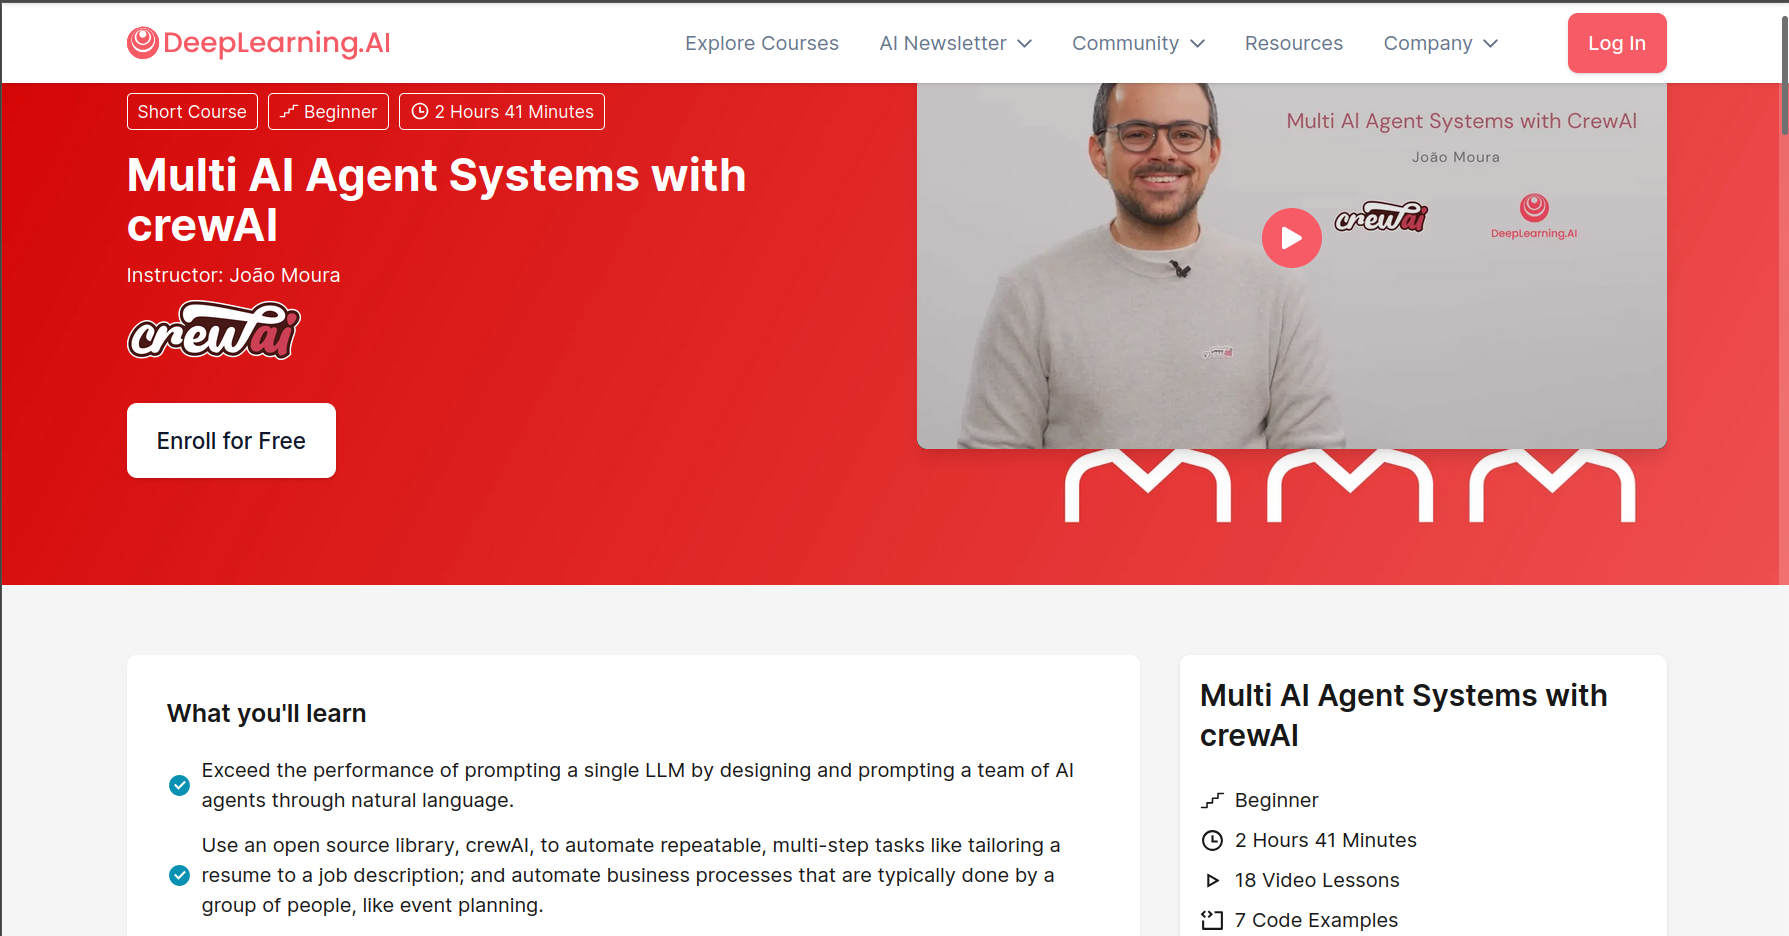
Task: Go to Resources page
Action: 1294,43
